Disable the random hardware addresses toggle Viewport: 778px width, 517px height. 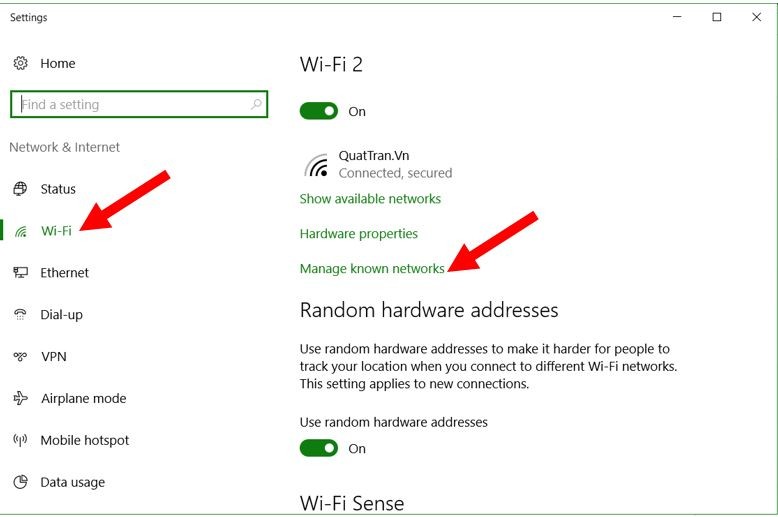[x=319, y=448]
